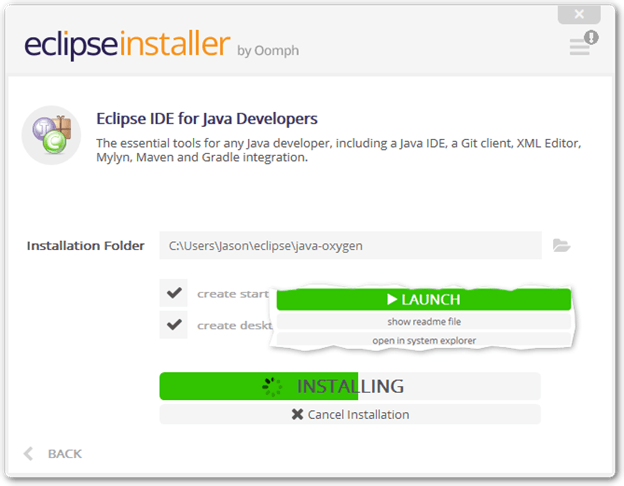The image size is (624, 486).
Task: Click the eclipseinstaller logo
Action: coord(127,45)
